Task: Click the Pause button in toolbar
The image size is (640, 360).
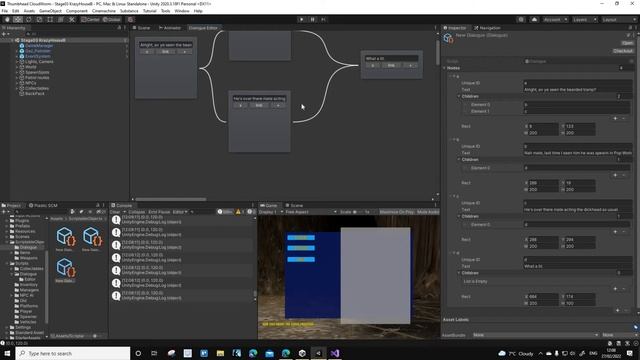Action: (x=313, y=19)
